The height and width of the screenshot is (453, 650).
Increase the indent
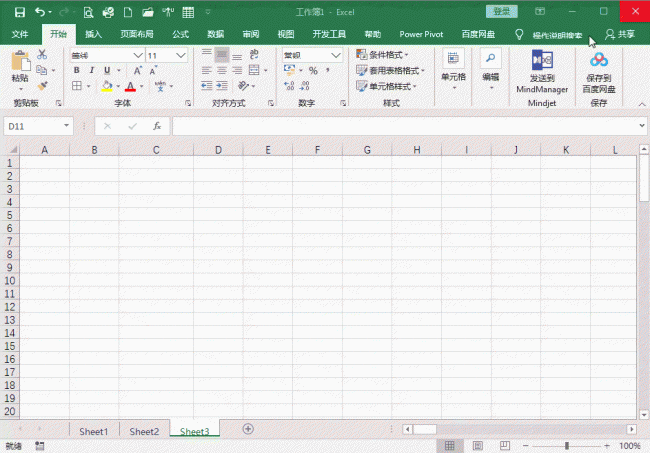[222, 86]
